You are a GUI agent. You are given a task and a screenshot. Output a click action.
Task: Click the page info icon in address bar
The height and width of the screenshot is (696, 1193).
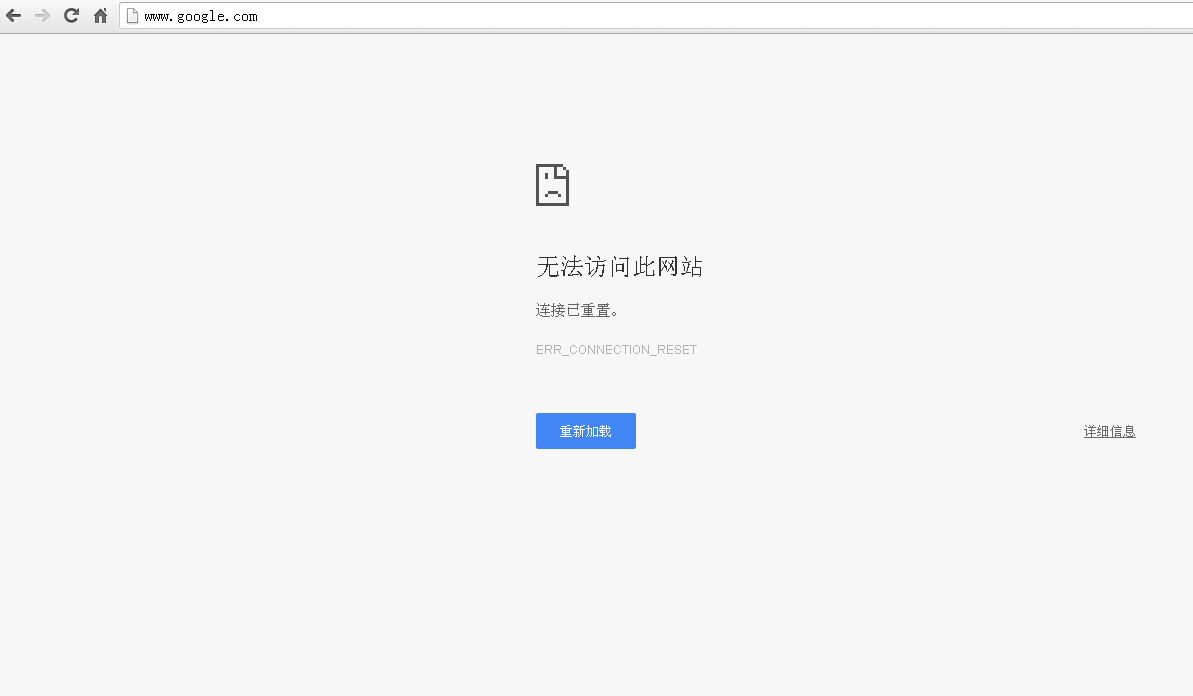click(x=132, y=16)
